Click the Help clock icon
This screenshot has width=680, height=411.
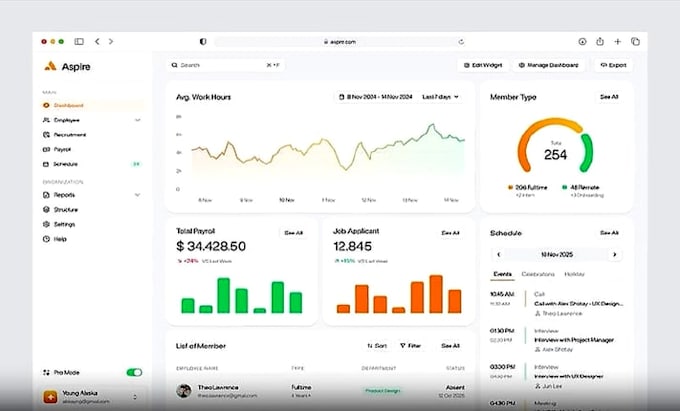[x=46, y=239]
